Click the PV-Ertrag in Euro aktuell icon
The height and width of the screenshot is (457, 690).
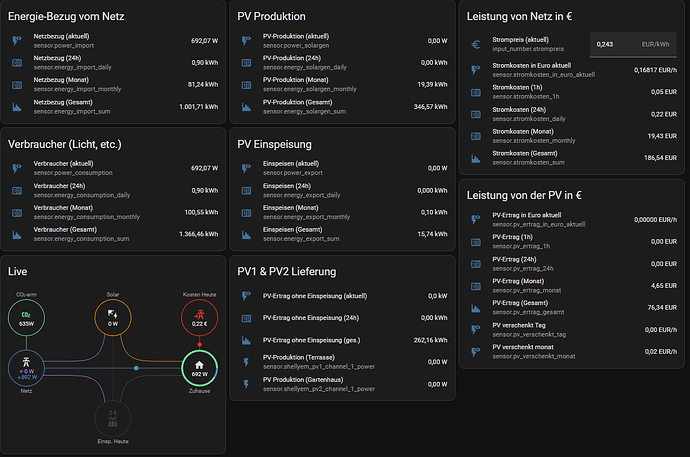click(476, 219)
